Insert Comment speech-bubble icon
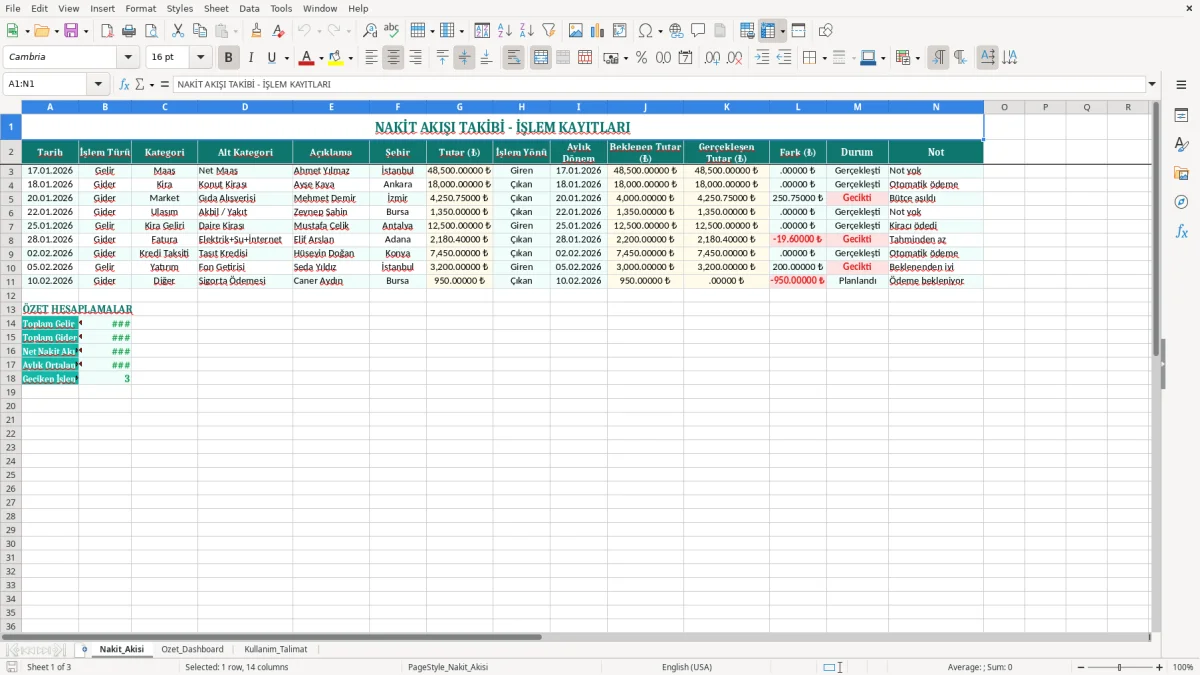The image size is (1200, 675). click(698, 31)
